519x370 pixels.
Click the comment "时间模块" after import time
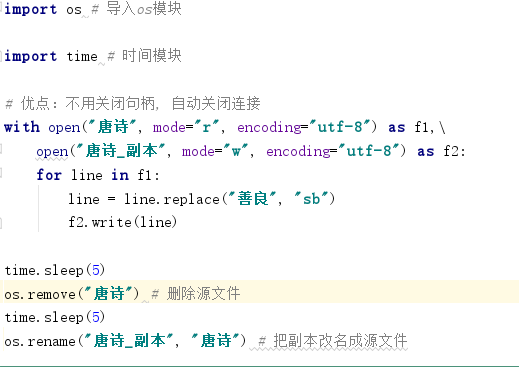tap(152, 56)
